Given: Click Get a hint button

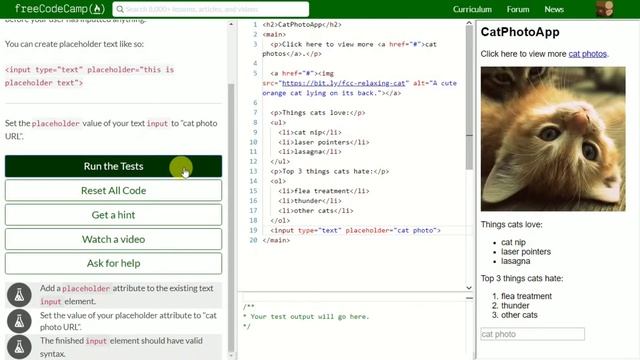Looking at the screenshot, I should 113,215.
